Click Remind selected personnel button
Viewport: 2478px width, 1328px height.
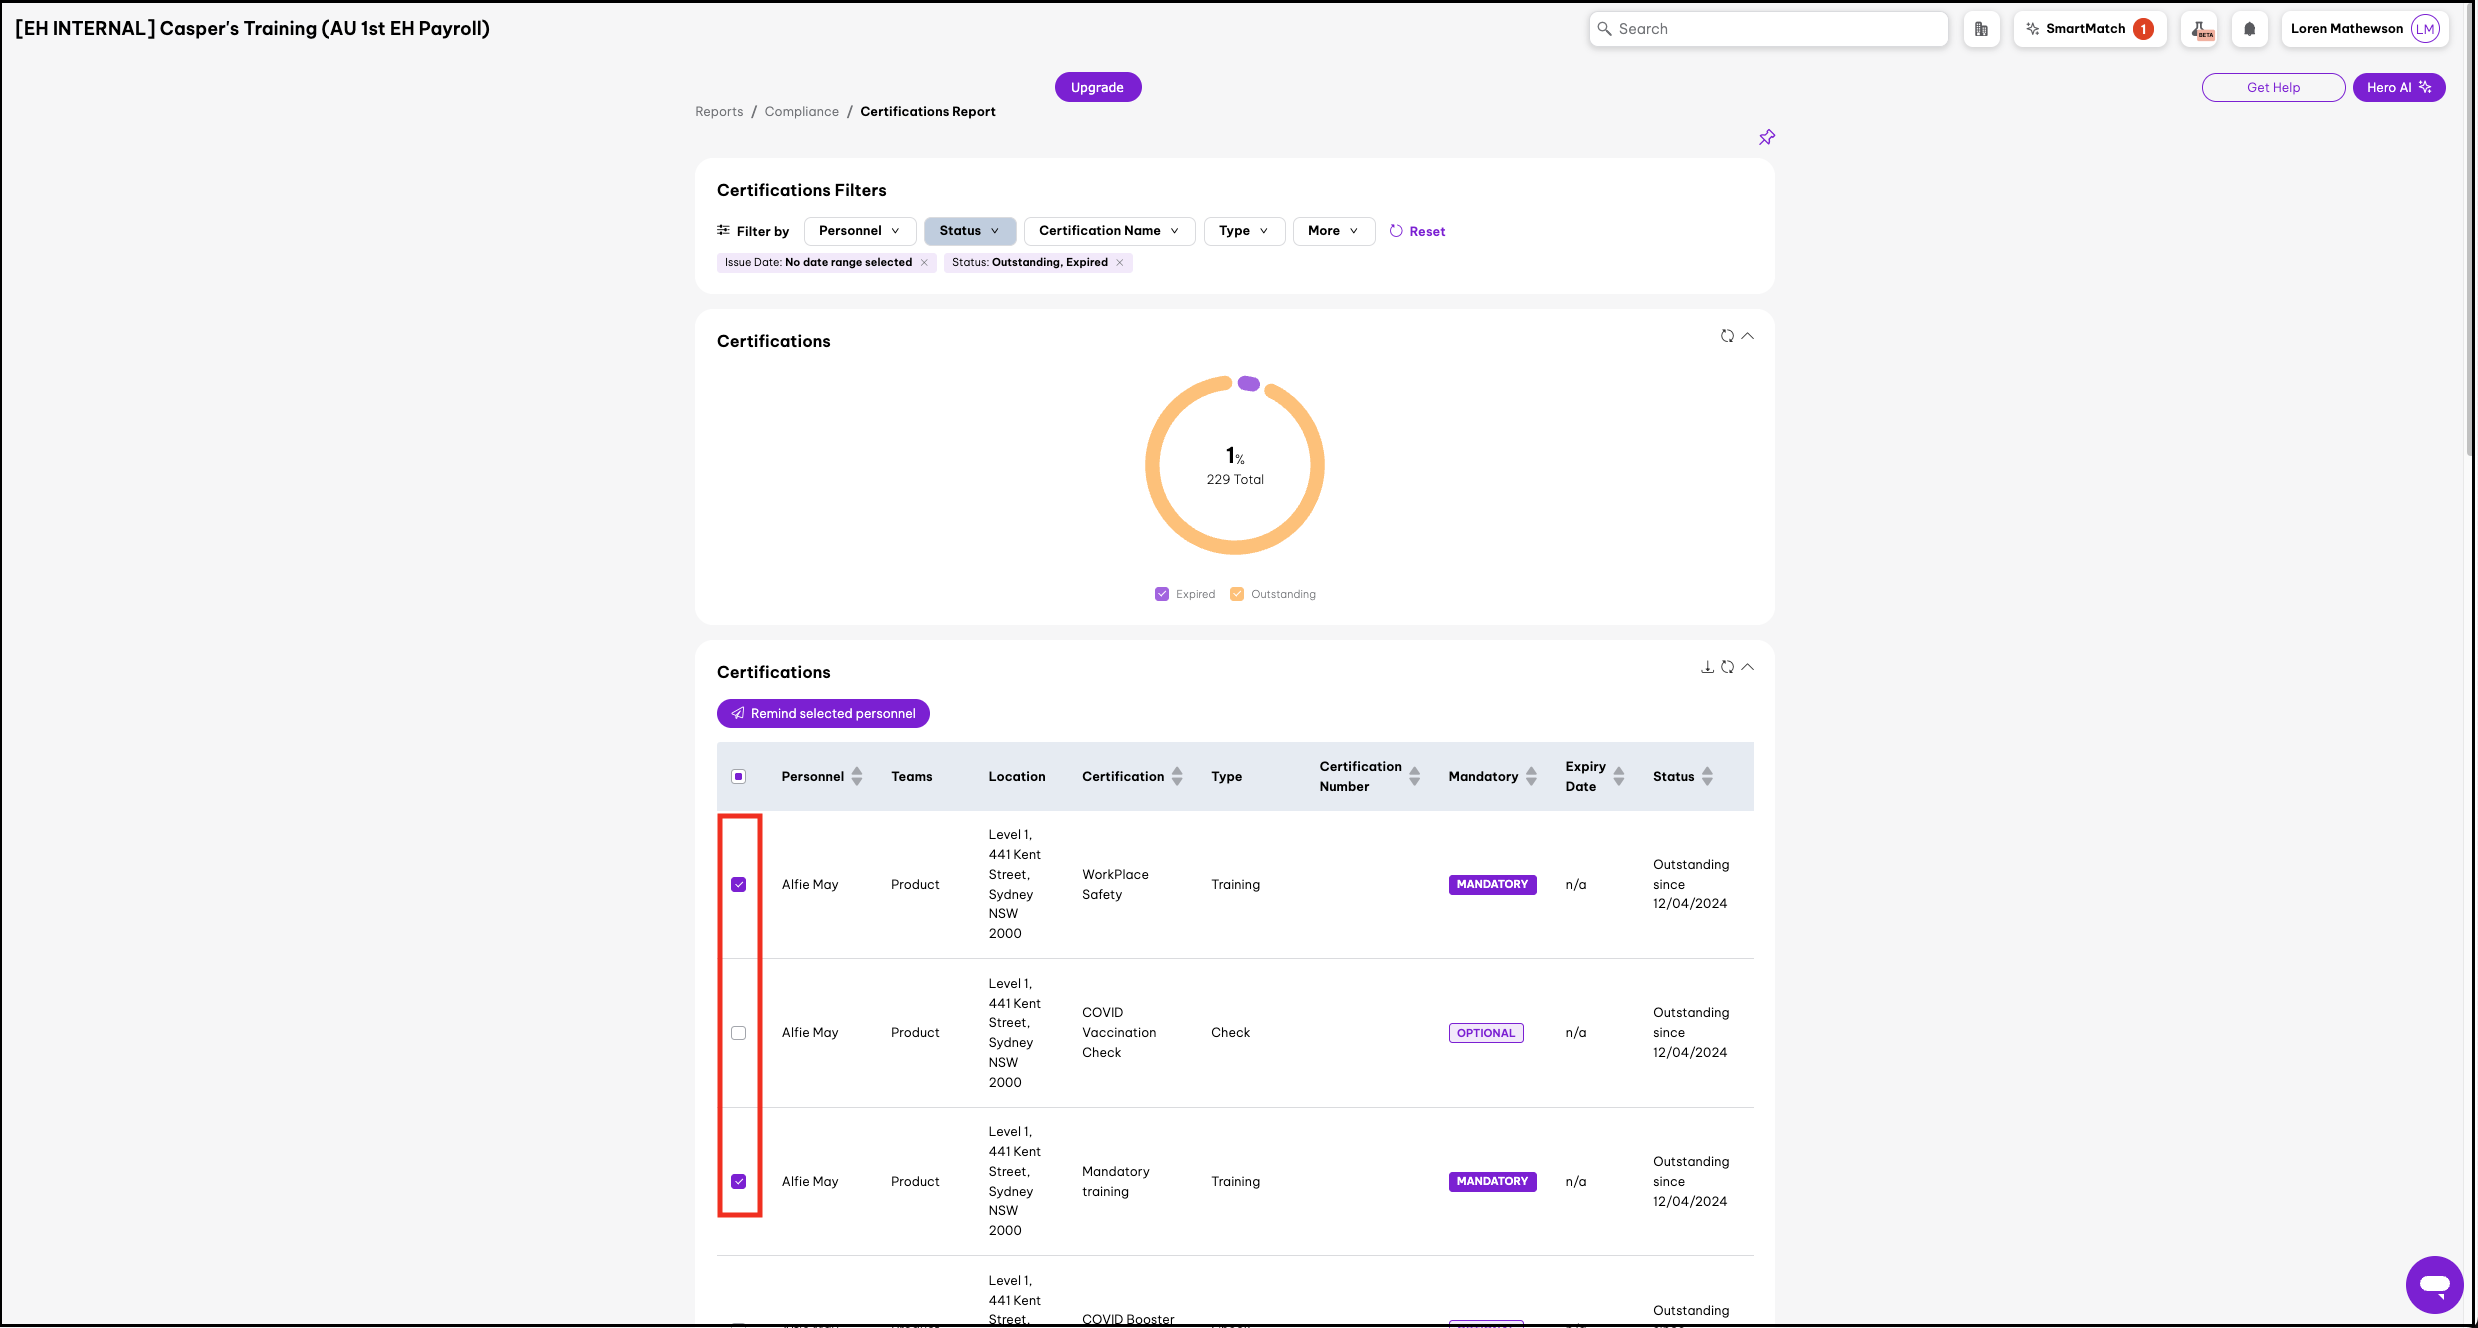pyautogui.click(x=823, y=714)
